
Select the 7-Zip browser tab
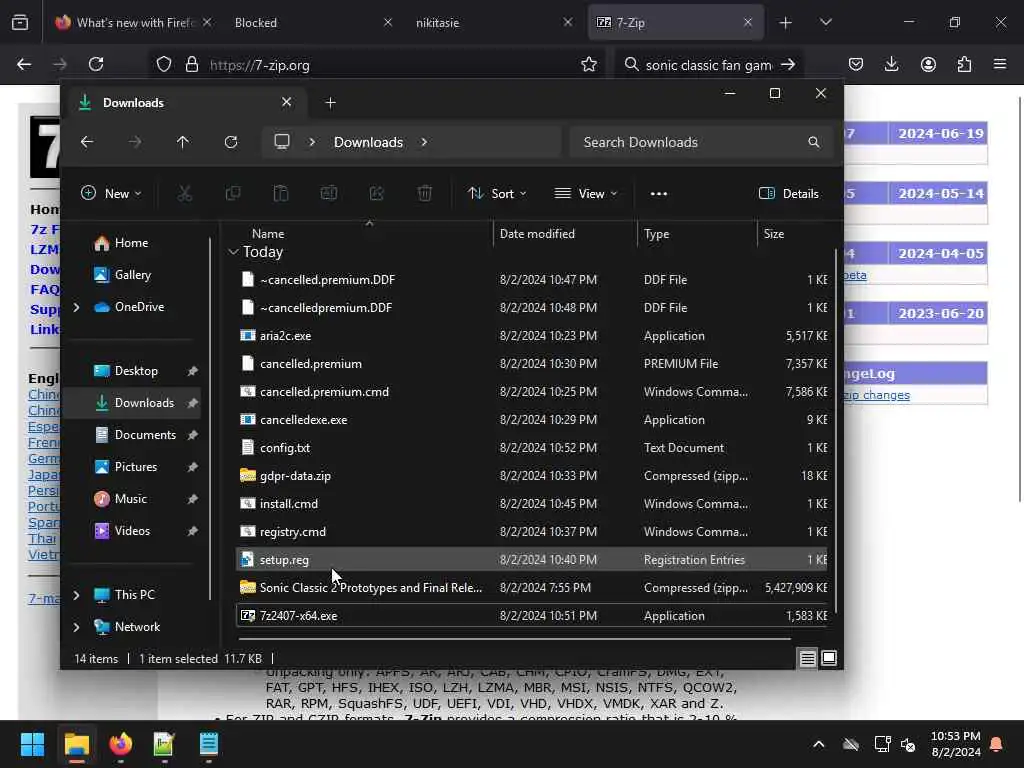click(x=675, y=22)
